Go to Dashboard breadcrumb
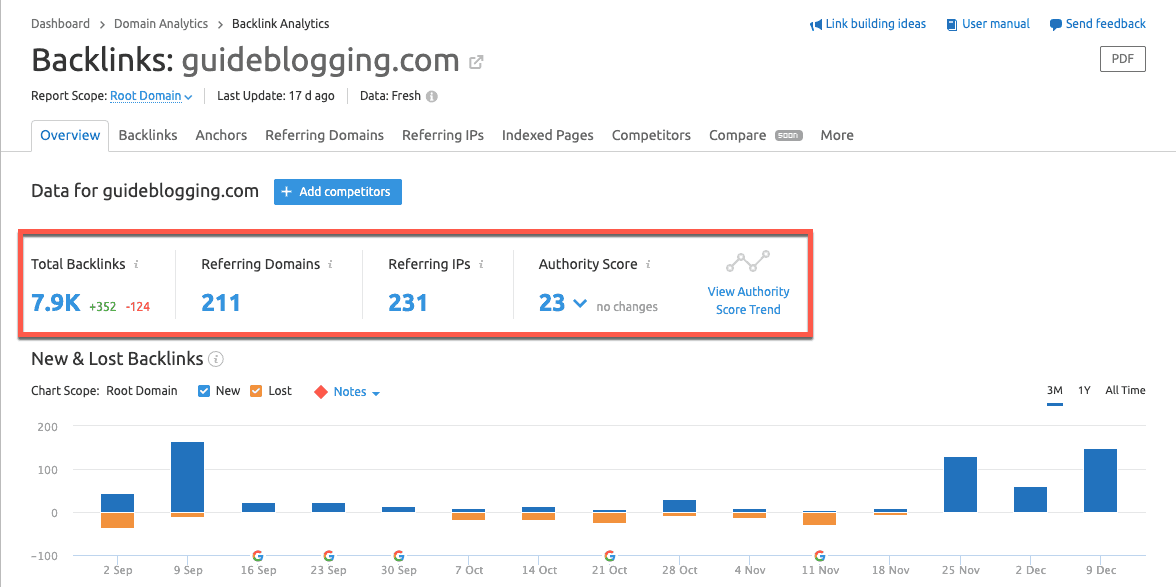Viewport: 1176px width, 587px height. 60,24
